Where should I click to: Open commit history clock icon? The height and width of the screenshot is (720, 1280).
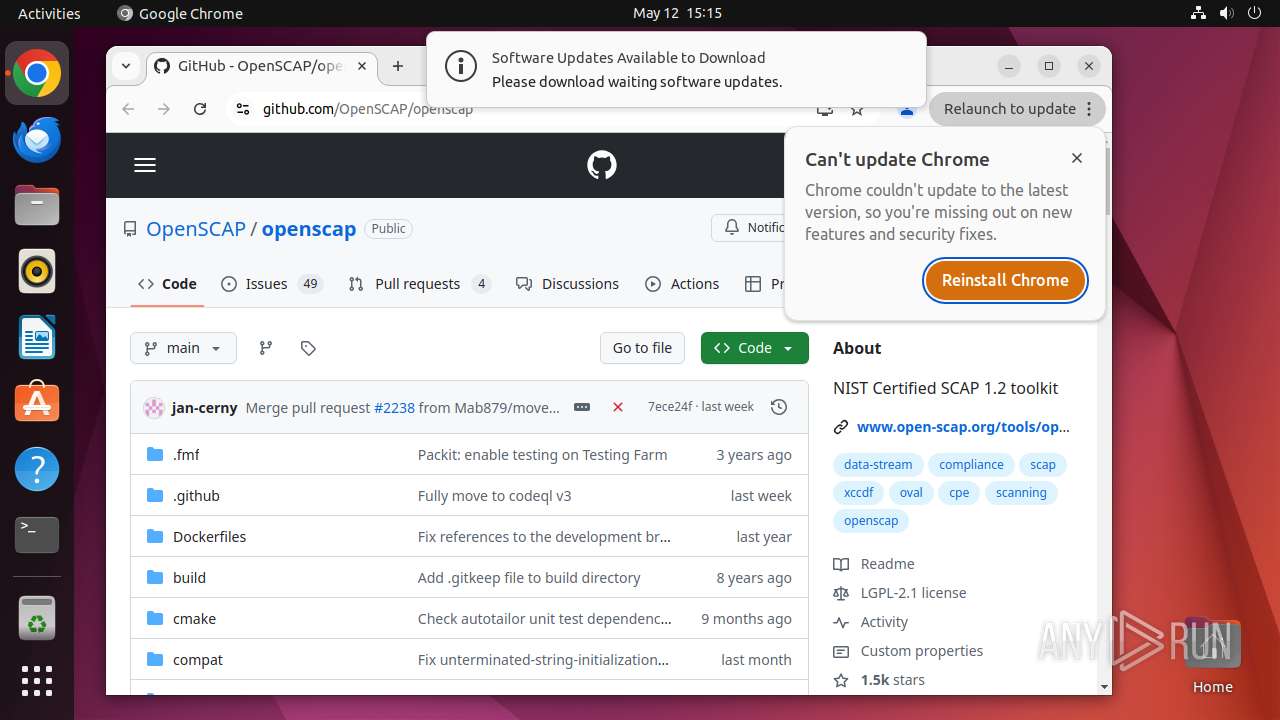(779, 407)
